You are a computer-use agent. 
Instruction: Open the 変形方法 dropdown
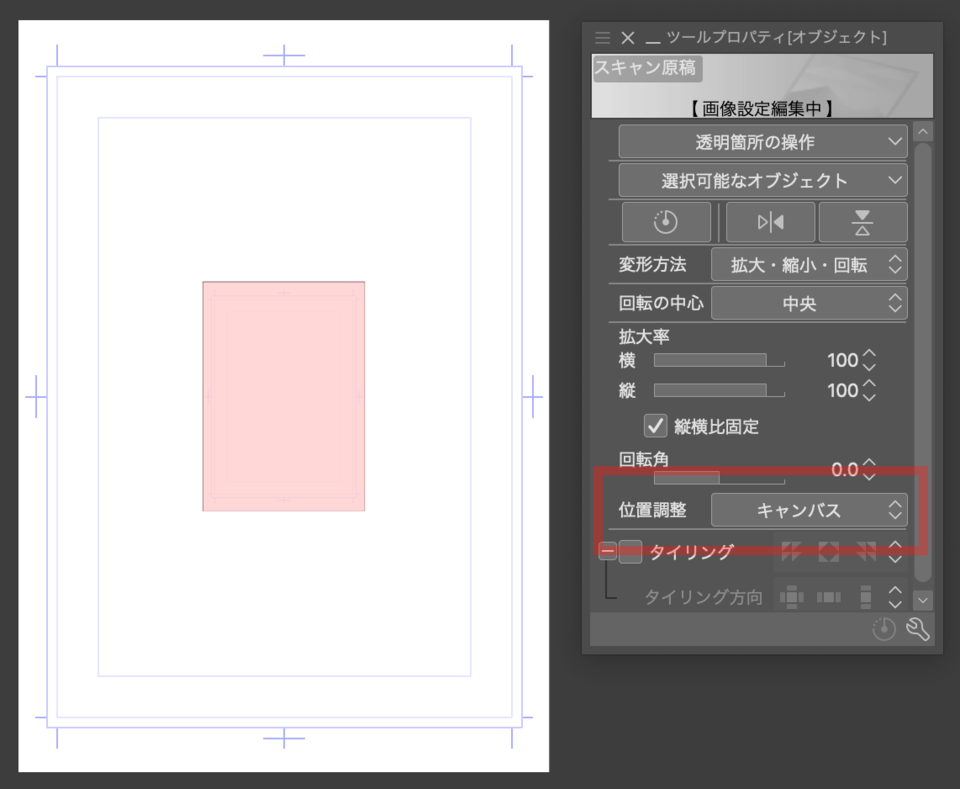click(809, 264)
